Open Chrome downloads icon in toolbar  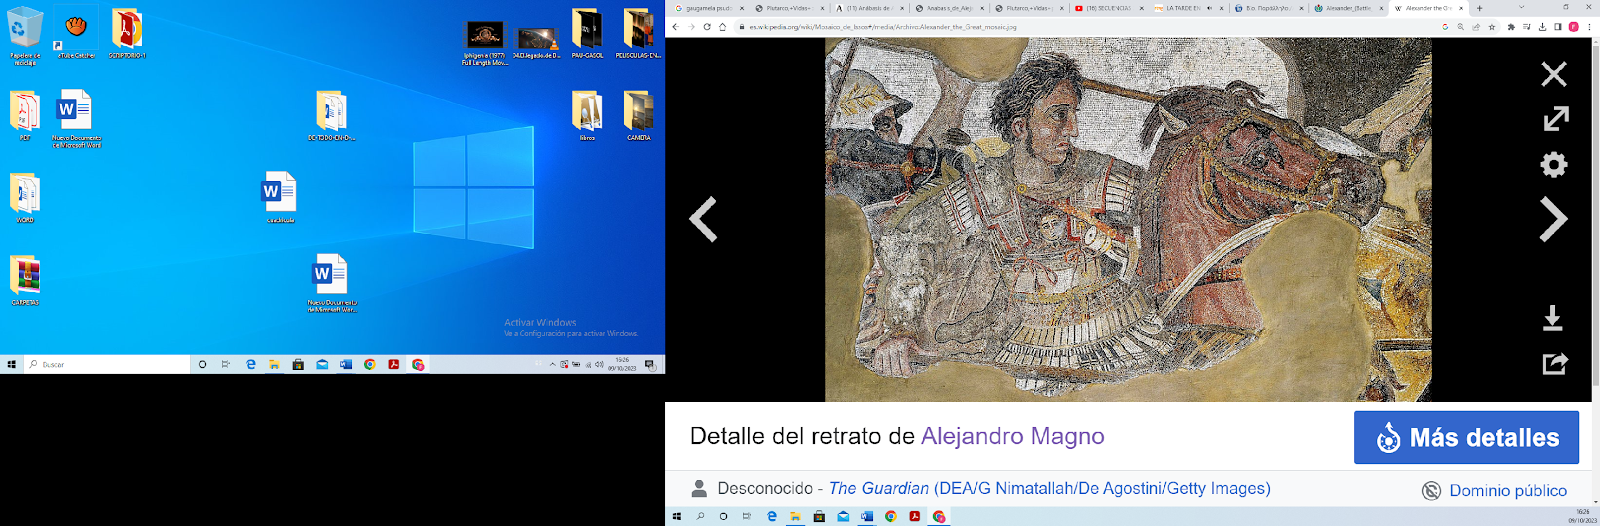1542,27
